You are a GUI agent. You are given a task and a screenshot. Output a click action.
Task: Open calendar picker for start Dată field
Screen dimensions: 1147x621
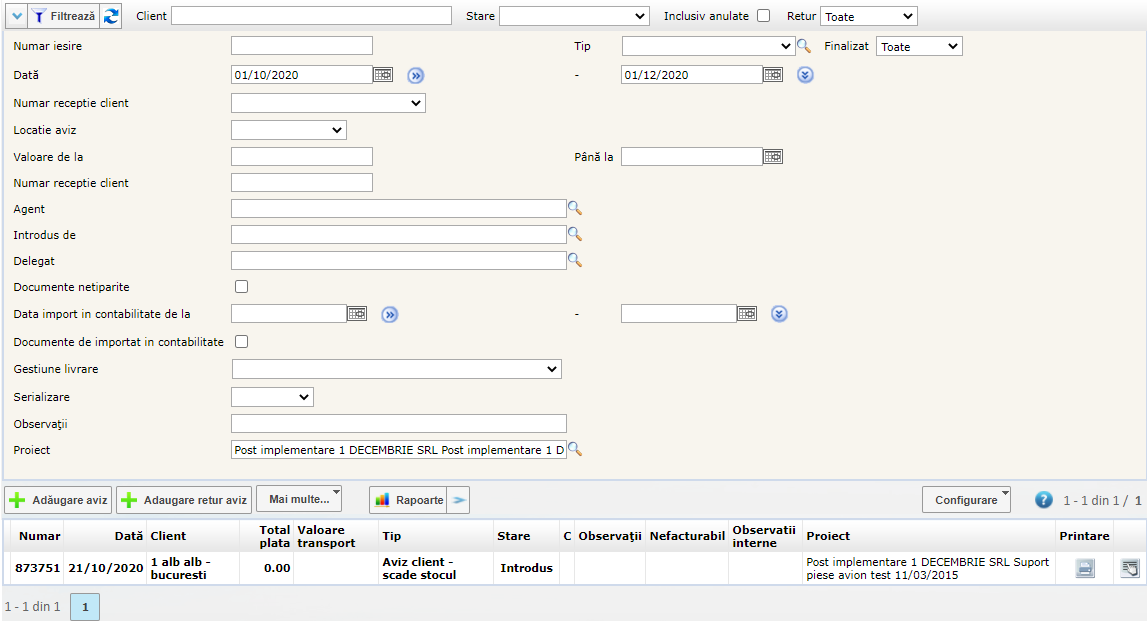click(x=383, y=75)
